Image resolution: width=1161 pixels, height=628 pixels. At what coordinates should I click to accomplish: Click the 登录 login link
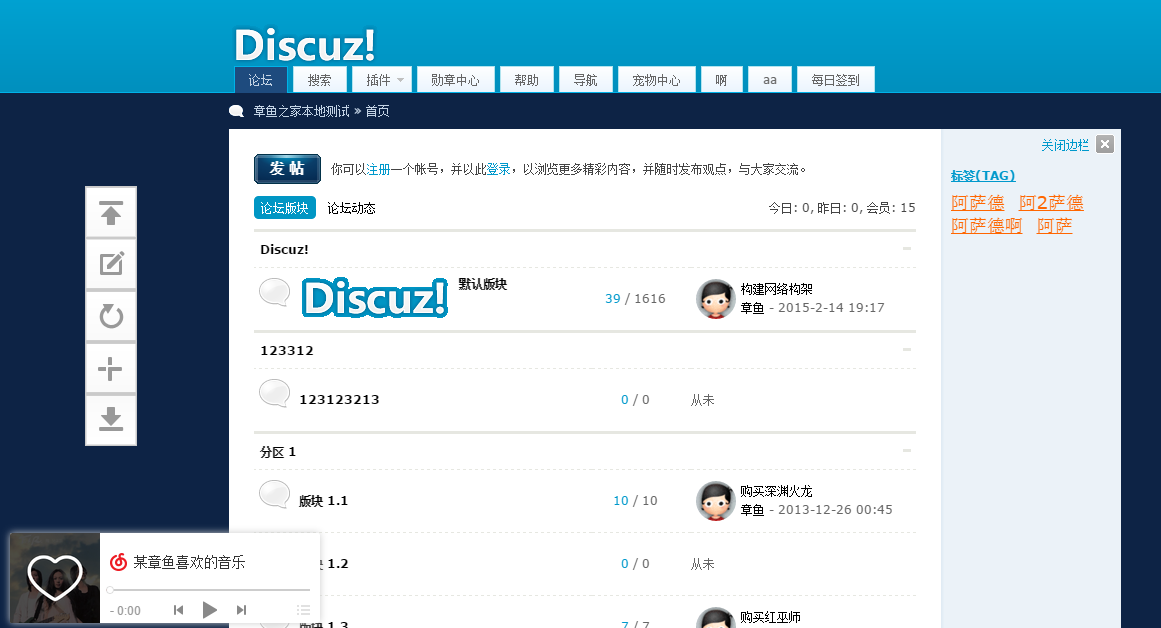[x=498, y=169]
